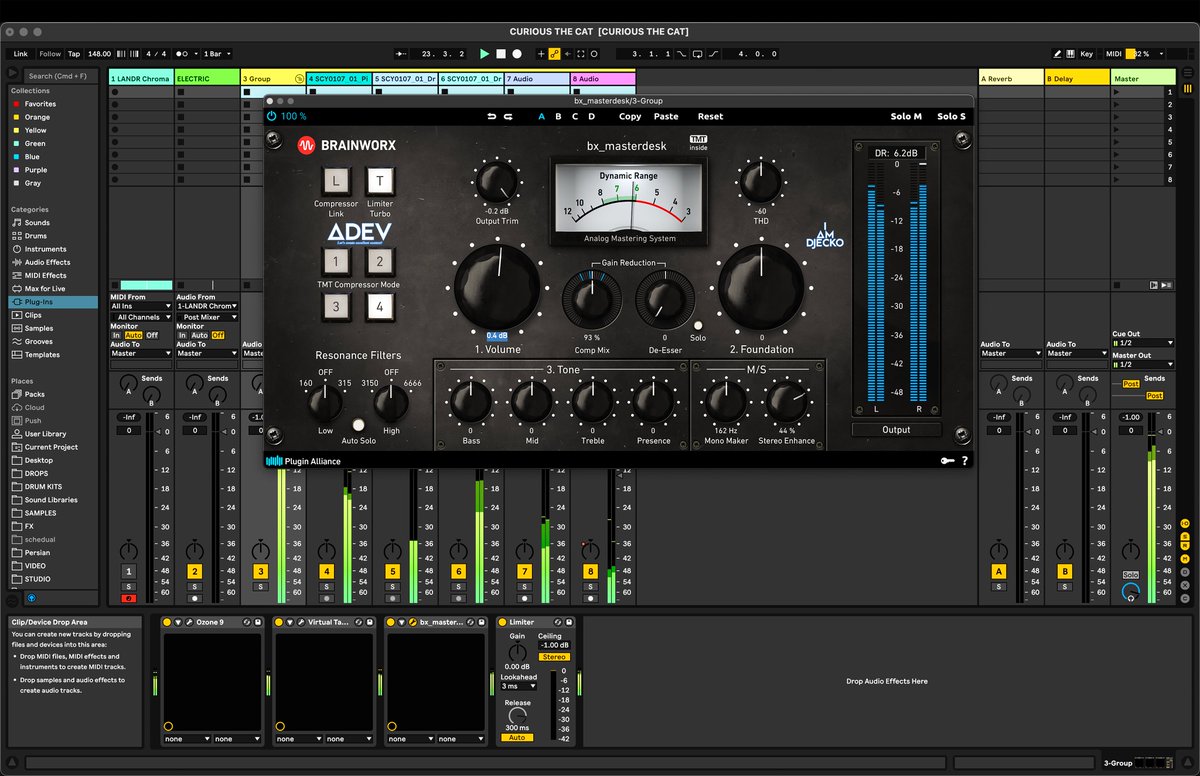Select the ELECTRIC track header
The width and height of the screenshot is (1200, 776).
point(207,78)
